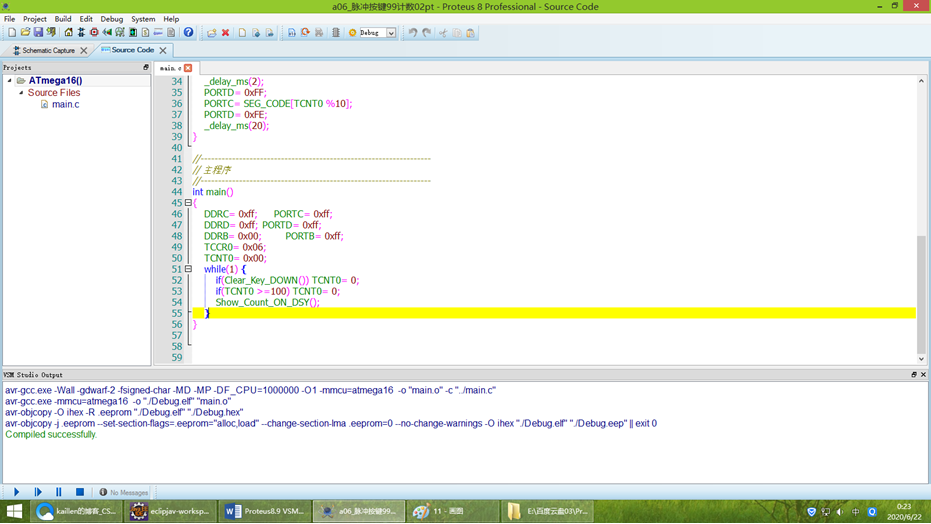Undock the Projects panel
The width and height of the screenshot is (931, 524).
coord(145,68)
